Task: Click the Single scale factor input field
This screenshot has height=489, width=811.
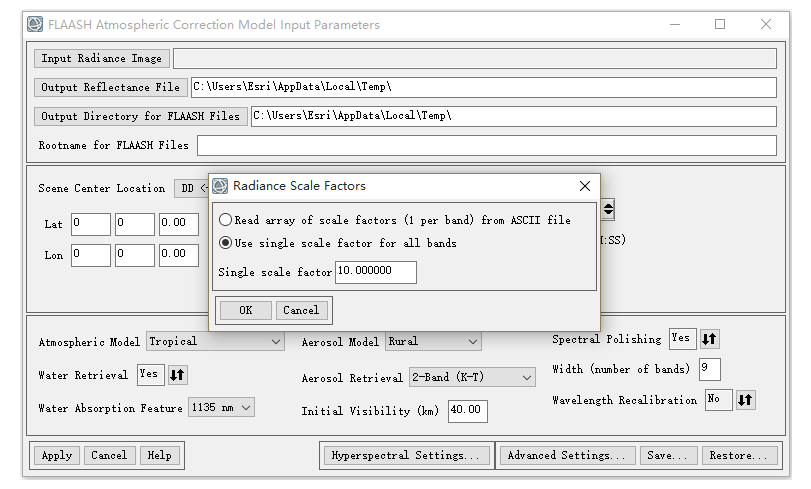Action: (x=376, y=272)
